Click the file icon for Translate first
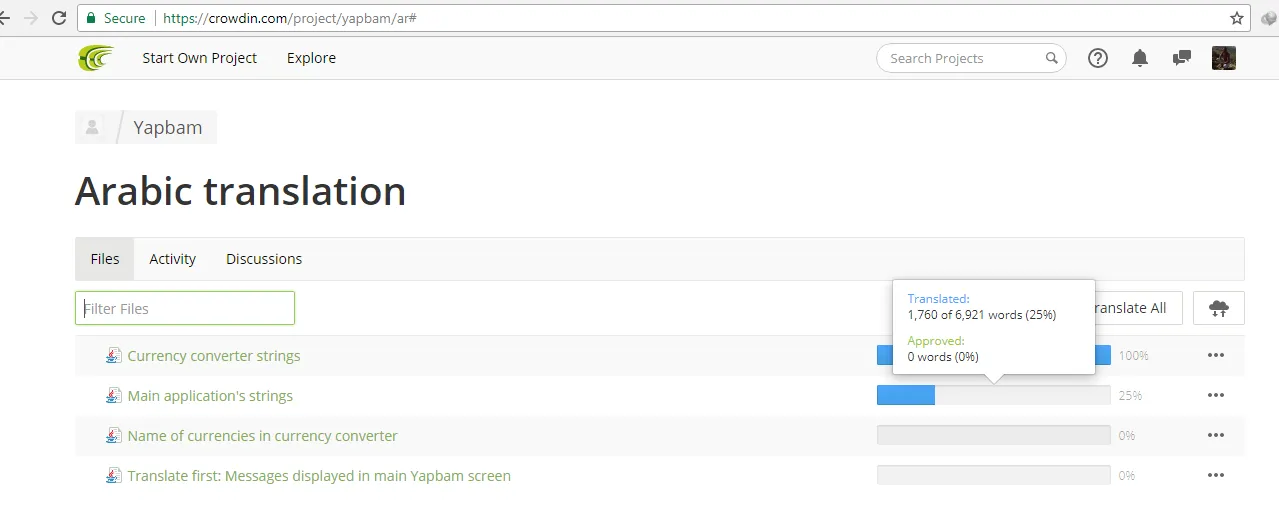This screenshot has height=519, width=1279. [x=114, y=475]
